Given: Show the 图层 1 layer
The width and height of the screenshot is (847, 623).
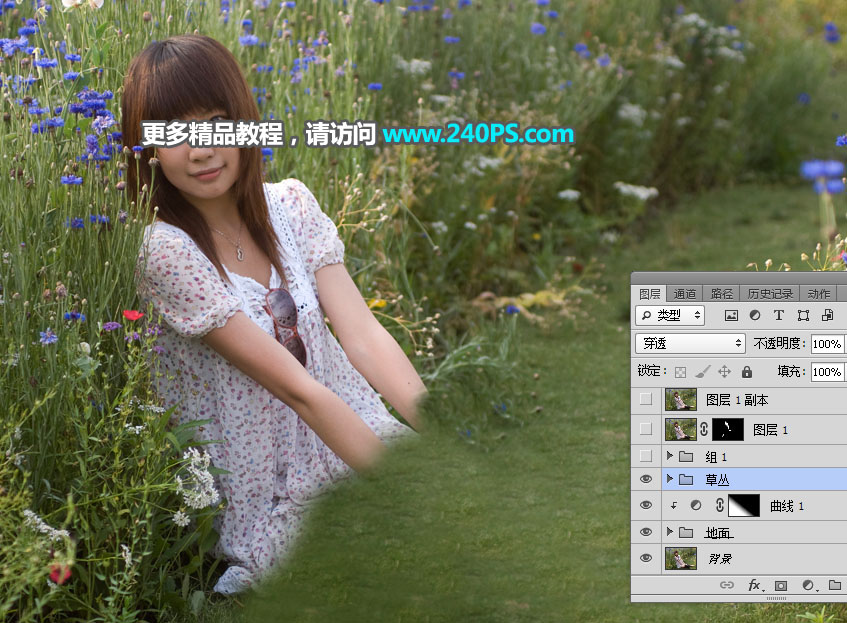Looking at the screenshot, I should coord(646,430).
